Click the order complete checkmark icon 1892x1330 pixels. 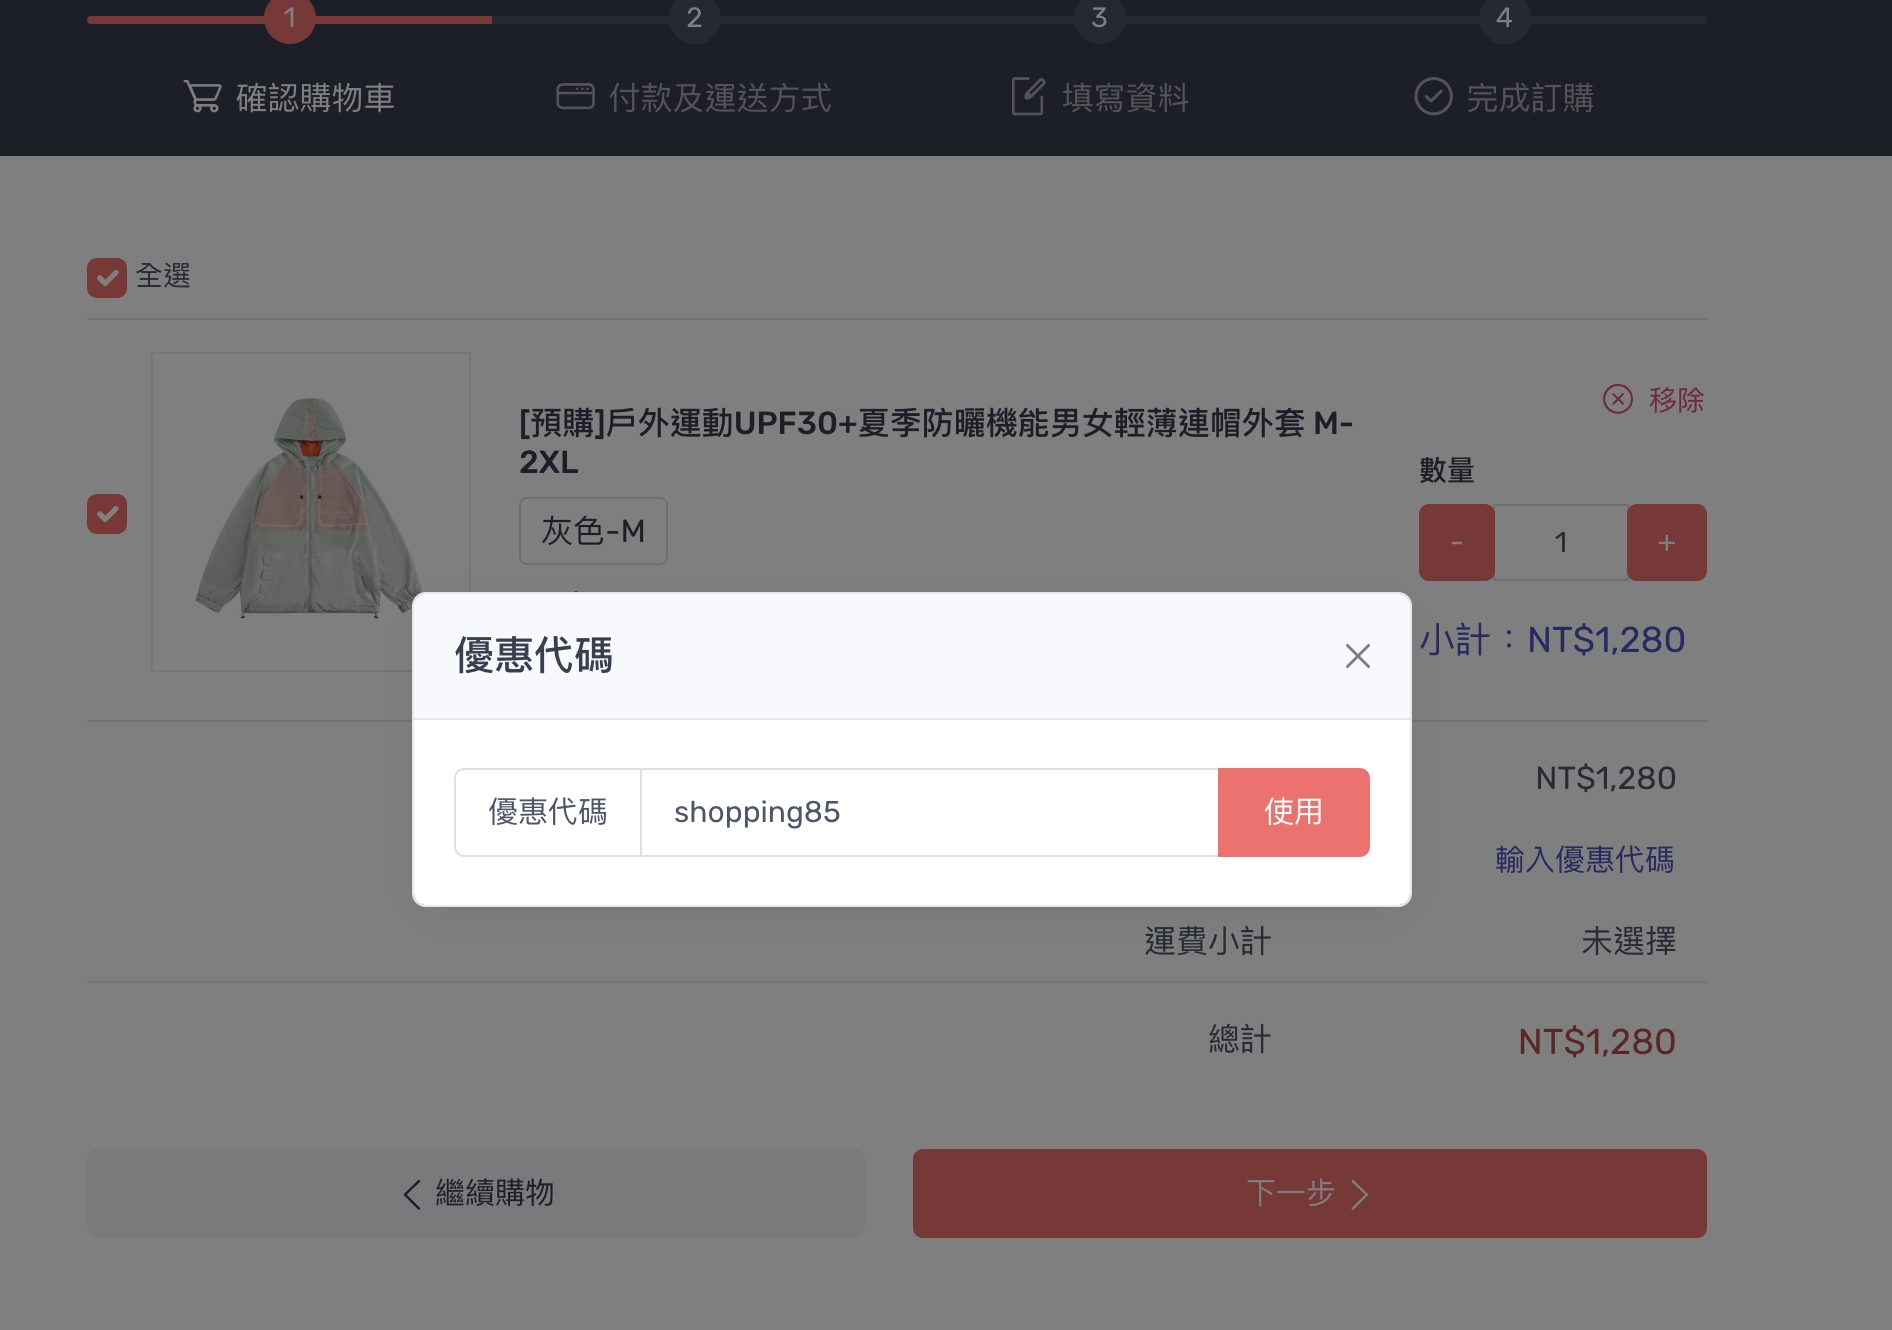pos(1432,97)
